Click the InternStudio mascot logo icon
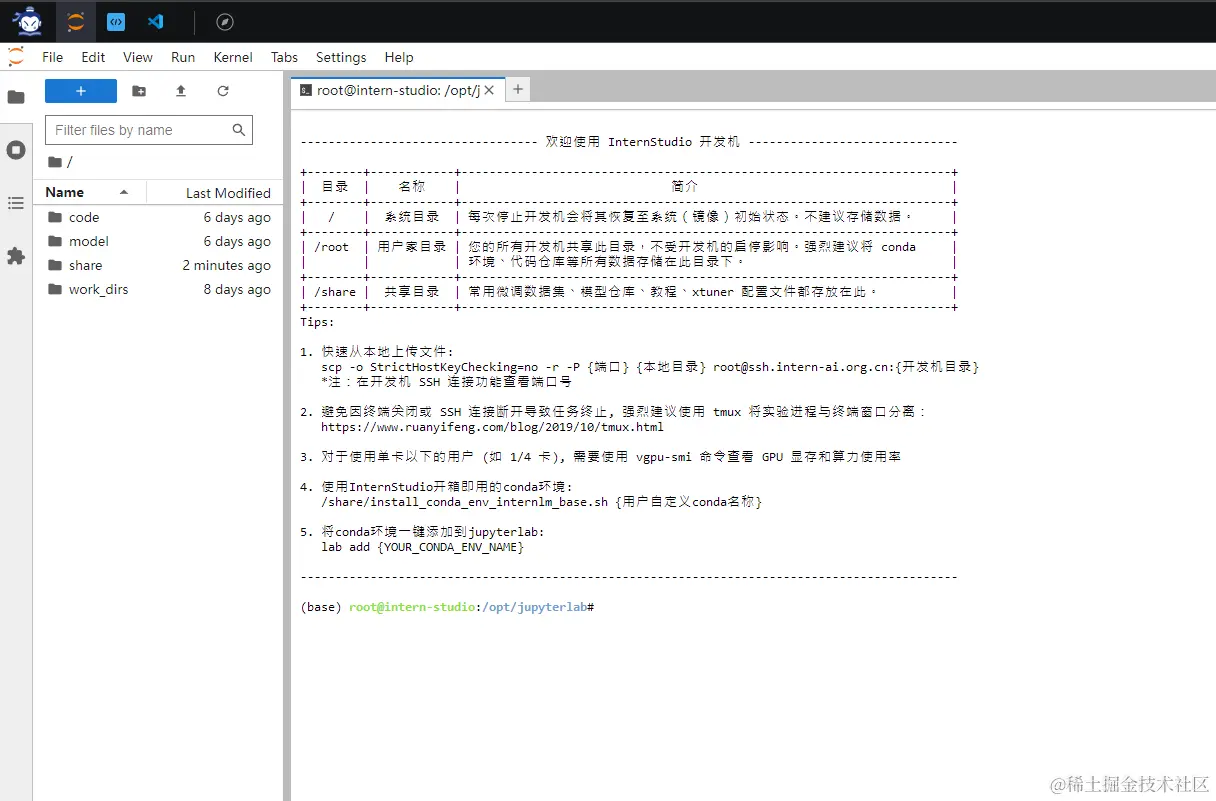1216x801 pixels. 28,21
